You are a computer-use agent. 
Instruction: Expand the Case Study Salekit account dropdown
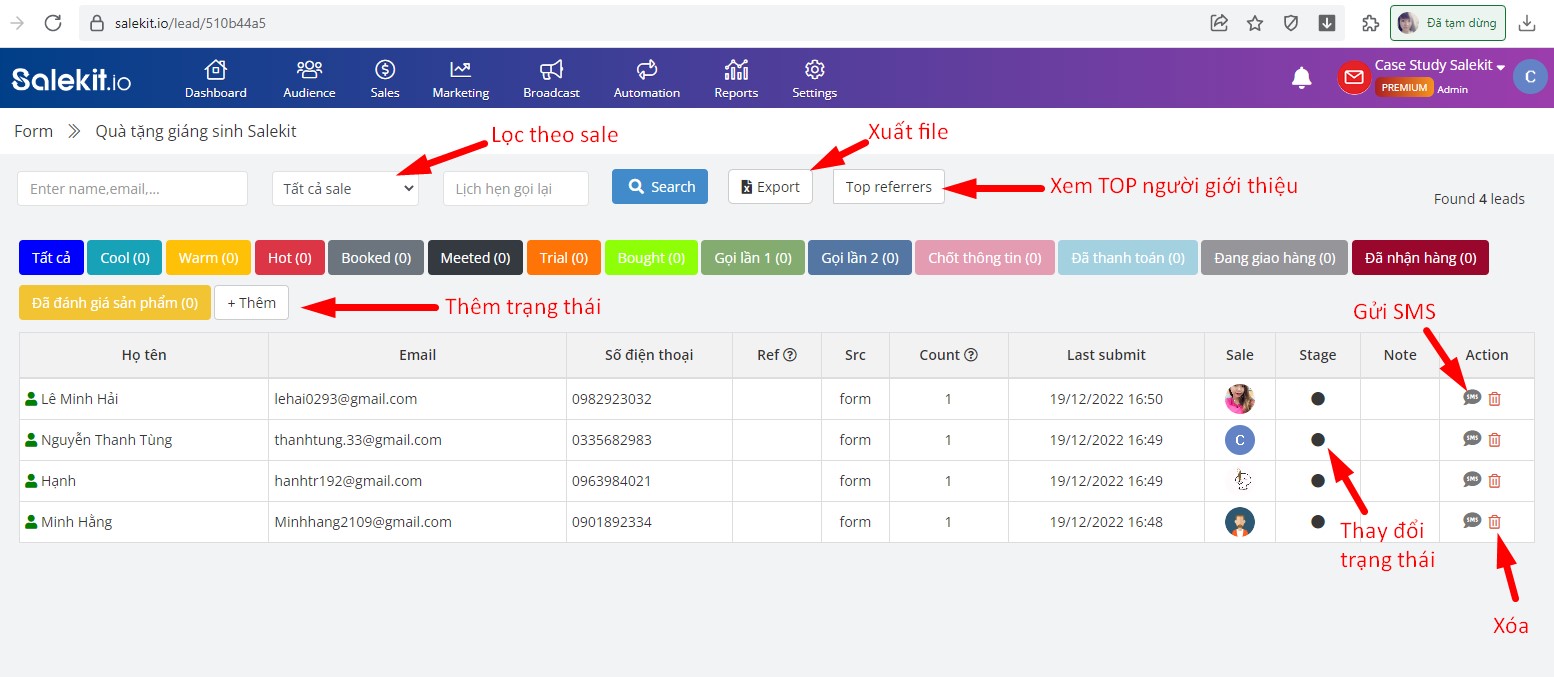point(1440,66)
